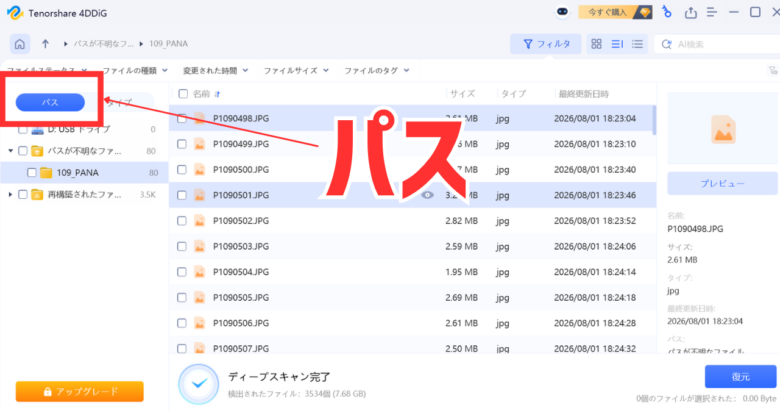Switch to simple list view
Image resolution: width=780 pixels, height=410 pixels.
pyautogui.click(x=637, y=44)
